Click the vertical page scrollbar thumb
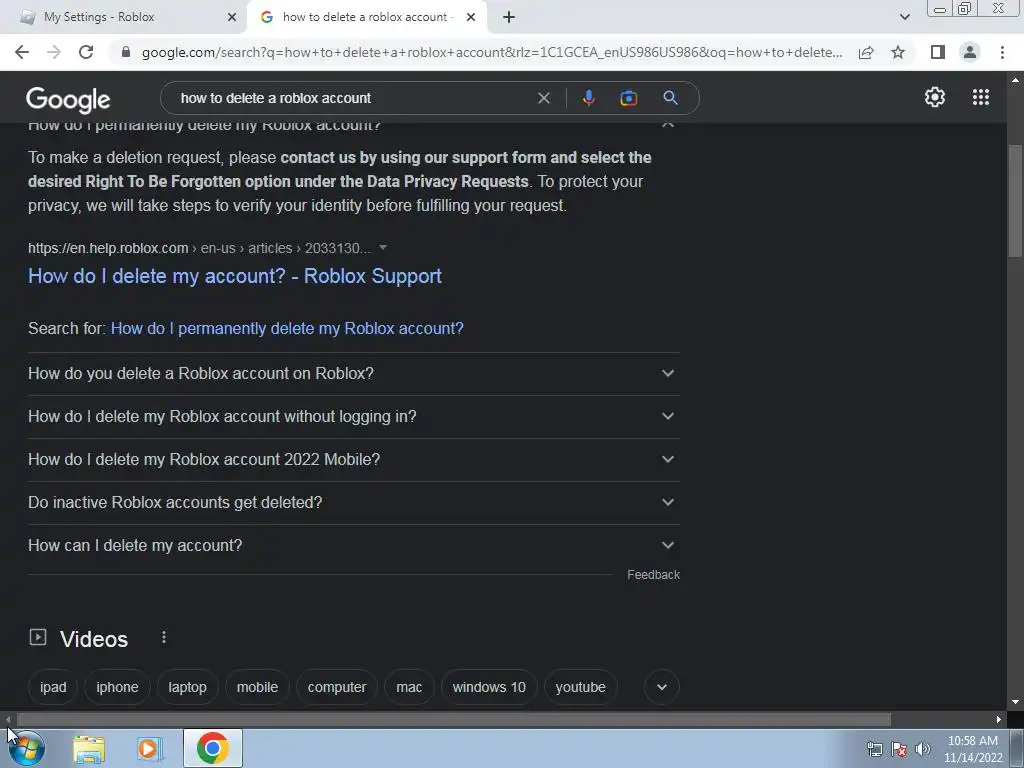 coord(1015,200)
